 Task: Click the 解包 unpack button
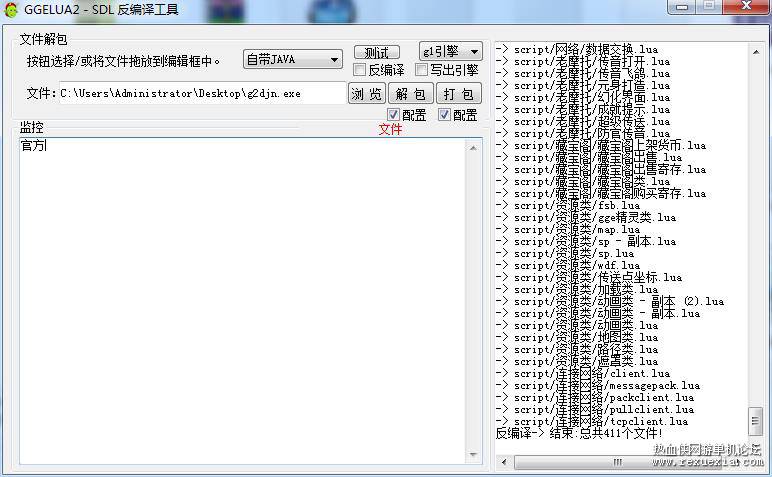(x=411, y=94)
